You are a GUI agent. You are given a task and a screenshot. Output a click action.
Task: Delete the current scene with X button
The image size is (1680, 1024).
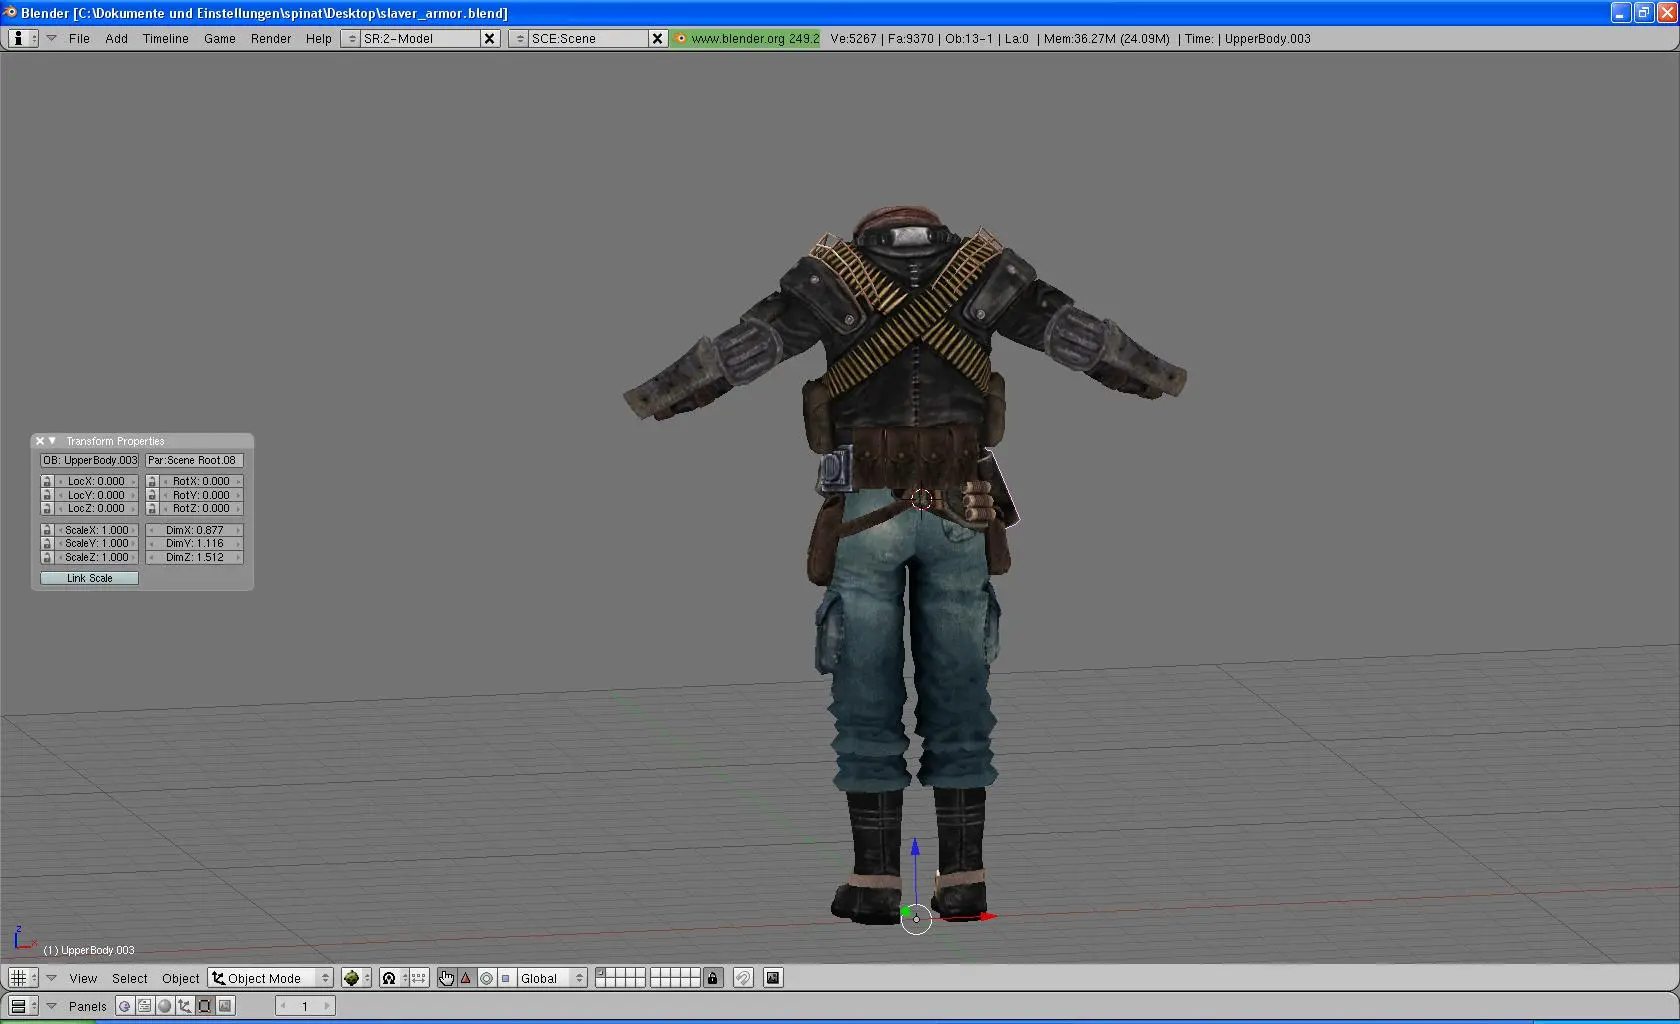tap(657, 38)
